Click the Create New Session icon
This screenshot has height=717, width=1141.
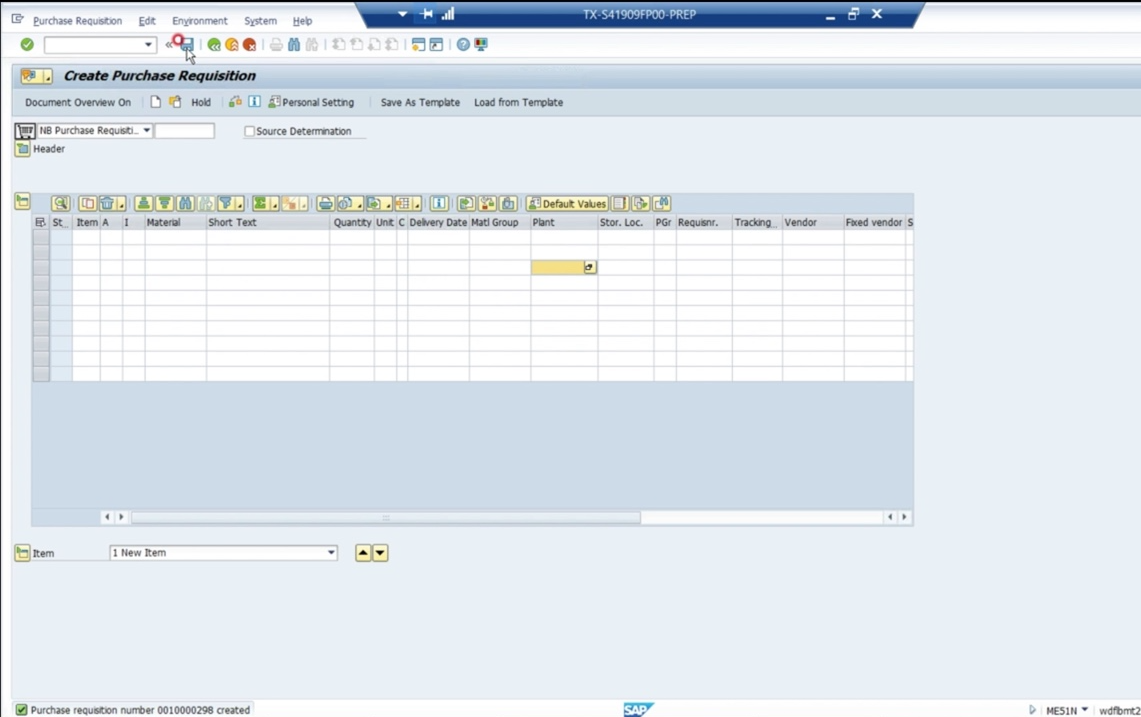418,45
